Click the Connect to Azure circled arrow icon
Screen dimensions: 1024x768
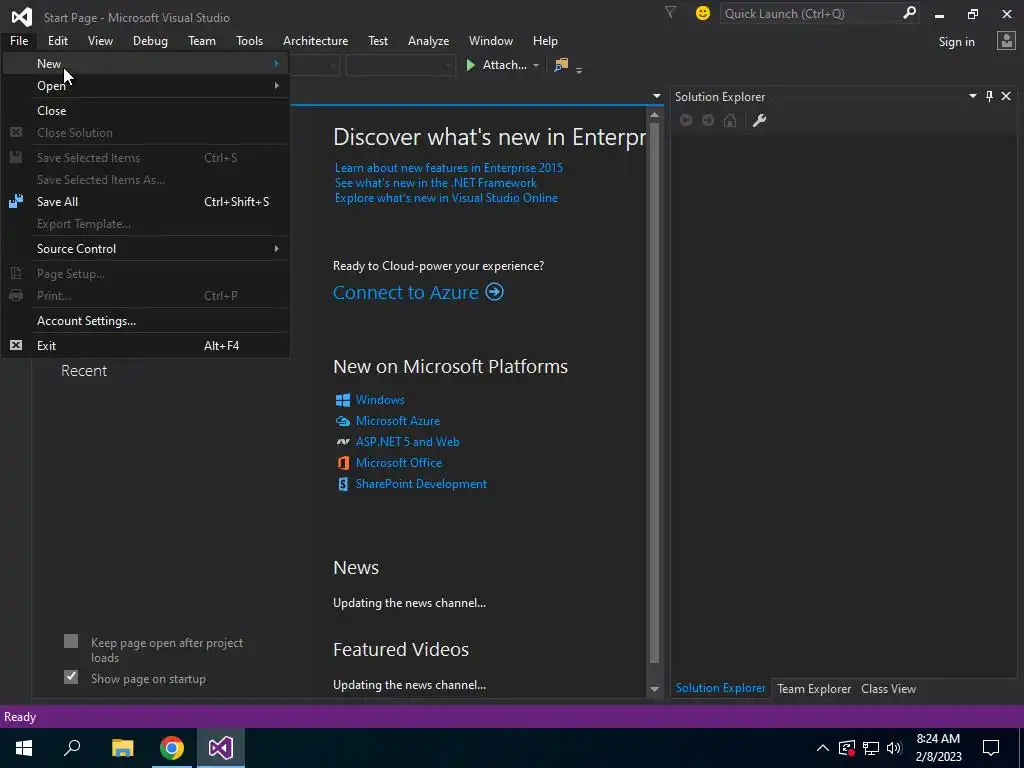(494, 291)
